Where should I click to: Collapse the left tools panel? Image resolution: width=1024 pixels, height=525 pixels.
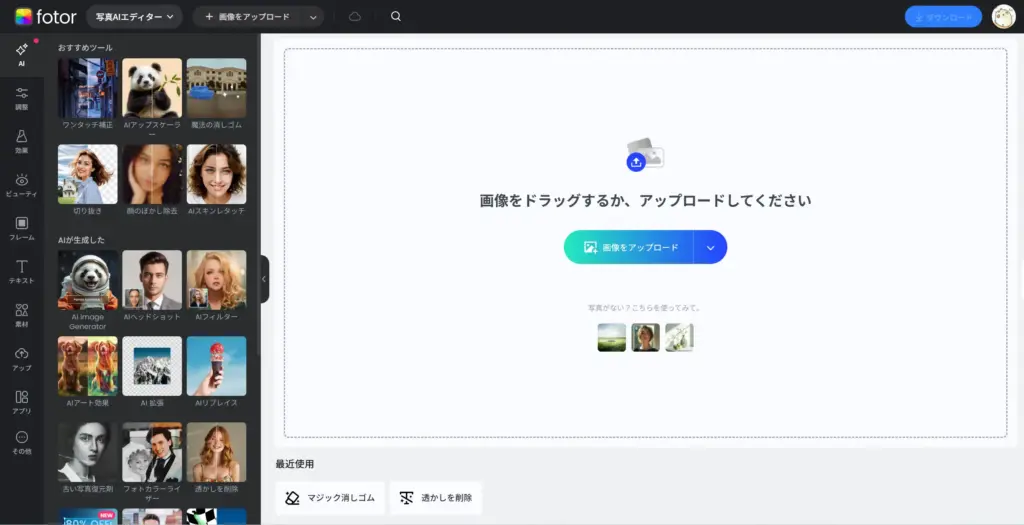(x=264, y=279)
